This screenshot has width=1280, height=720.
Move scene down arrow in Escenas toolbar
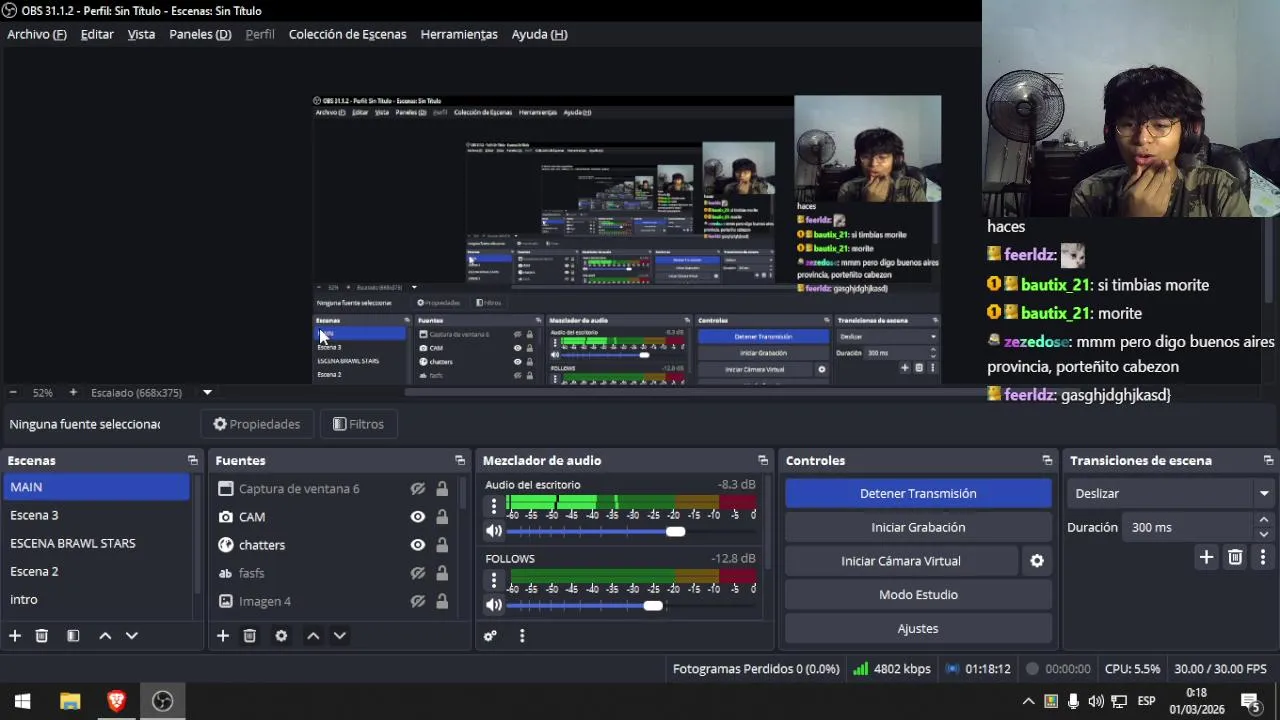point(131,636)
